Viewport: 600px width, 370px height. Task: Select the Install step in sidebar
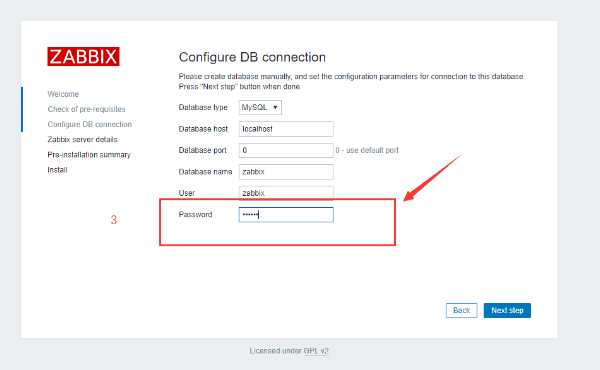(57, 170)
